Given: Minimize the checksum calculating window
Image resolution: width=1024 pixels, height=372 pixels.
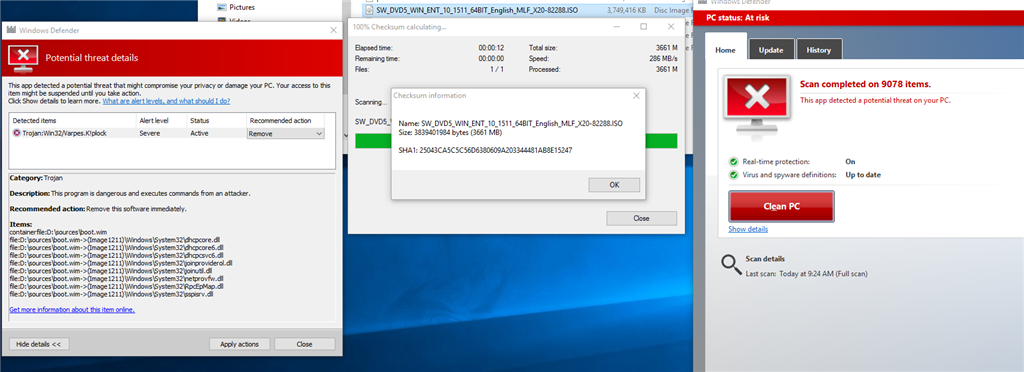Looking at the screenshot, I should [616, 27].
